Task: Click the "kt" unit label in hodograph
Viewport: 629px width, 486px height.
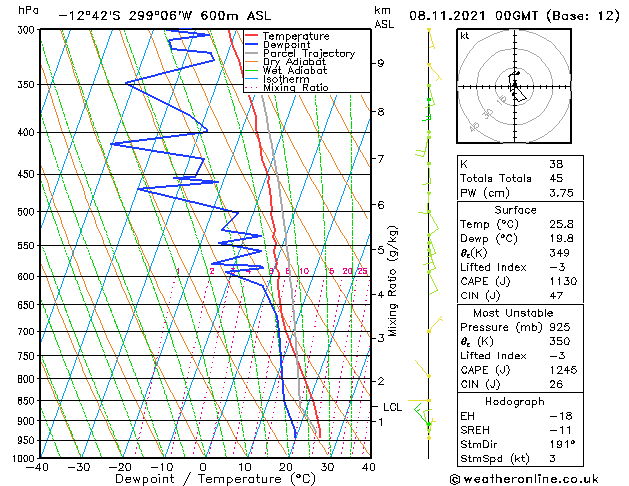Action: pos(465,36)
